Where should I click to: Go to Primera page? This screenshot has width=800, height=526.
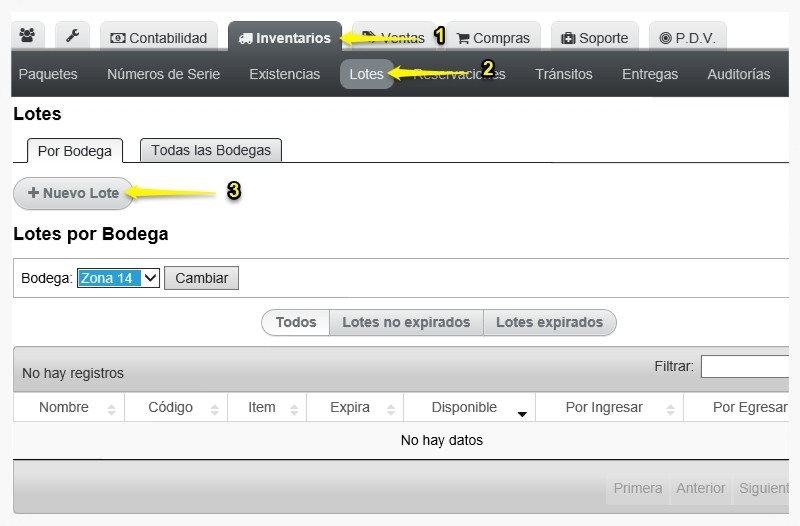pos(638,488)
